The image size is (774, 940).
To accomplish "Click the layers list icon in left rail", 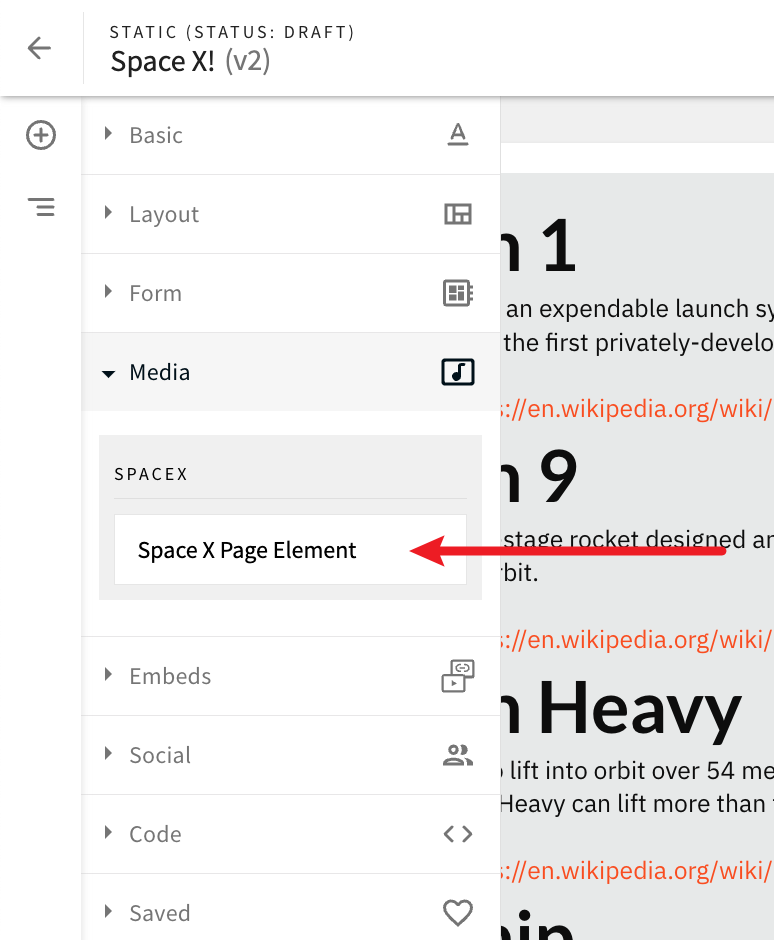I will (40, 207).
